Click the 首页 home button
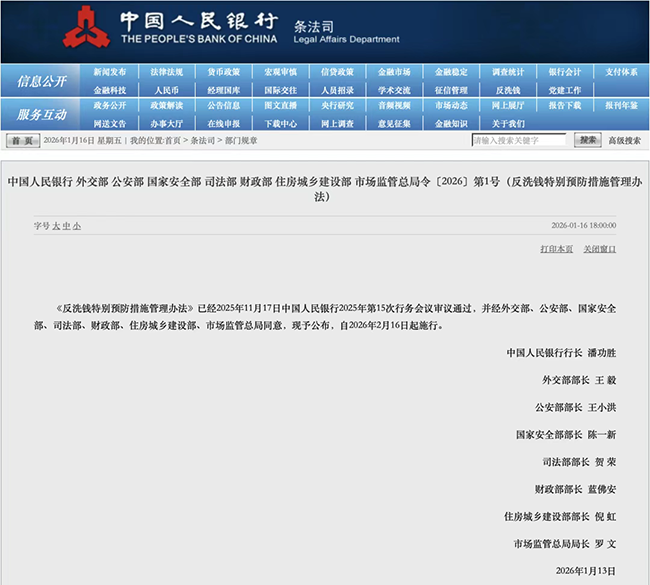 [22, 141]
